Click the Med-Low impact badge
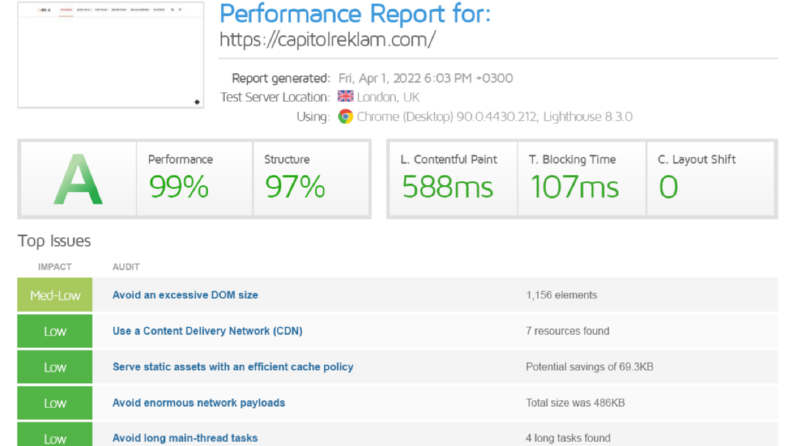793x446 pixels. 55,295
